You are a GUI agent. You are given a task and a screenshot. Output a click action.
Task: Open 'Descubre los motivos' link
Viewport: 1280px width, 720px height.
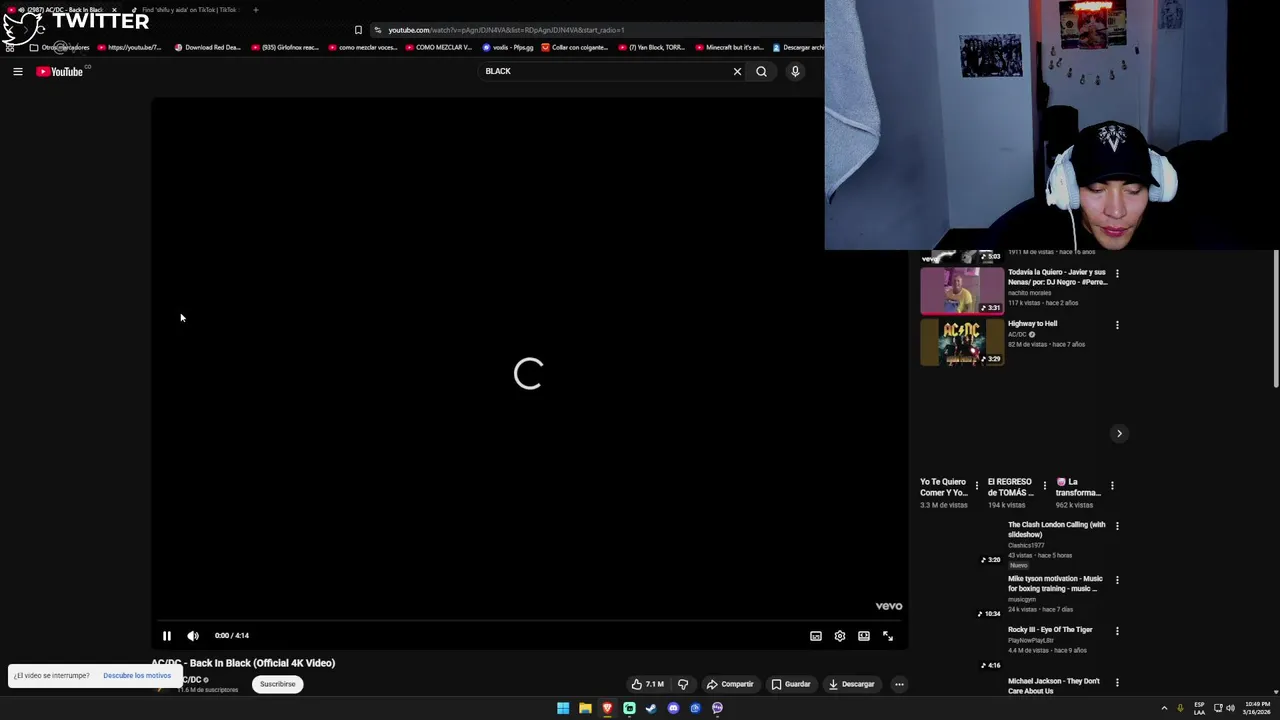(137, 676)
